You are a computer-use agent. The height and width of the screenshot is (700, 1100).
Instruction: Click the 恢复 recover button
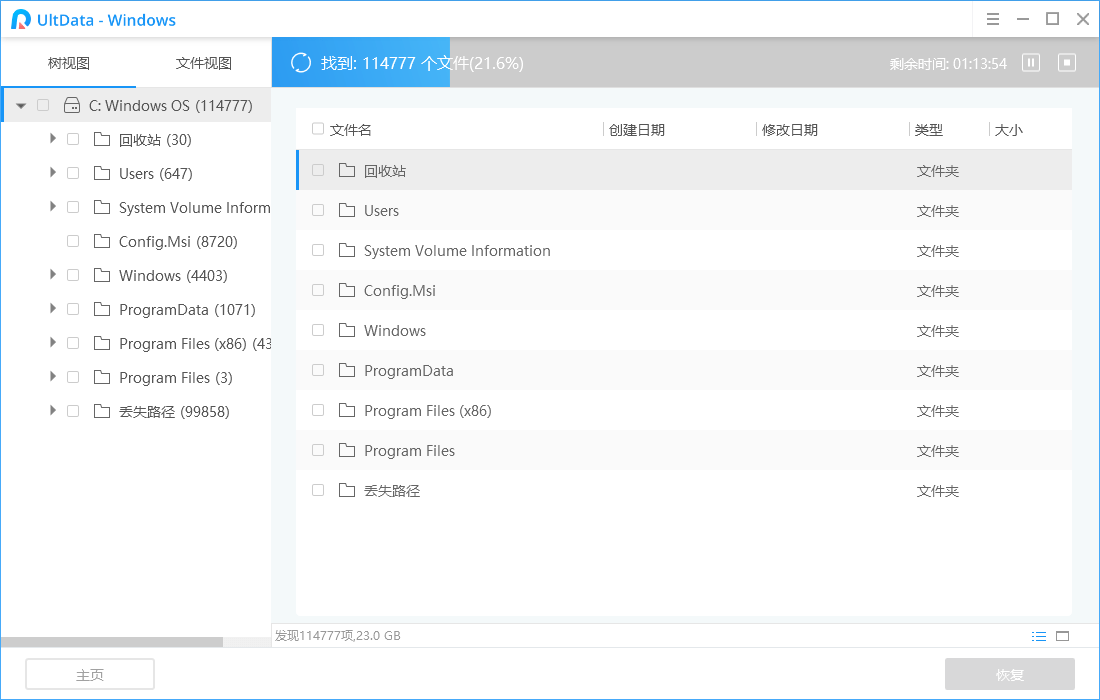[1010, 673]
